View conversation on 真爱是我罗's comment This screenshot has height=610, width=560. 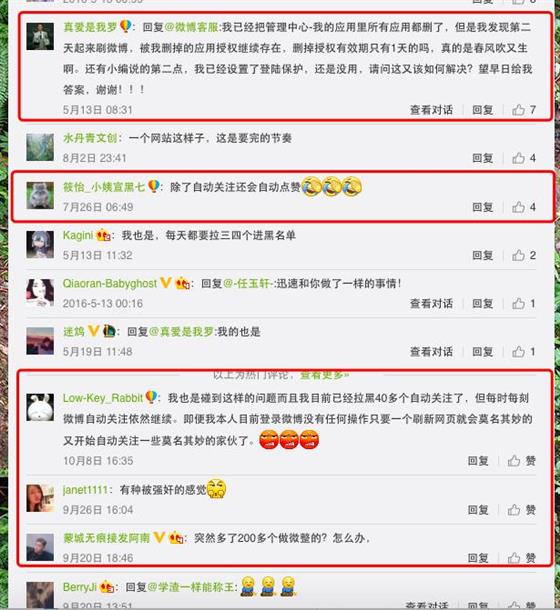tap(431, 110)
